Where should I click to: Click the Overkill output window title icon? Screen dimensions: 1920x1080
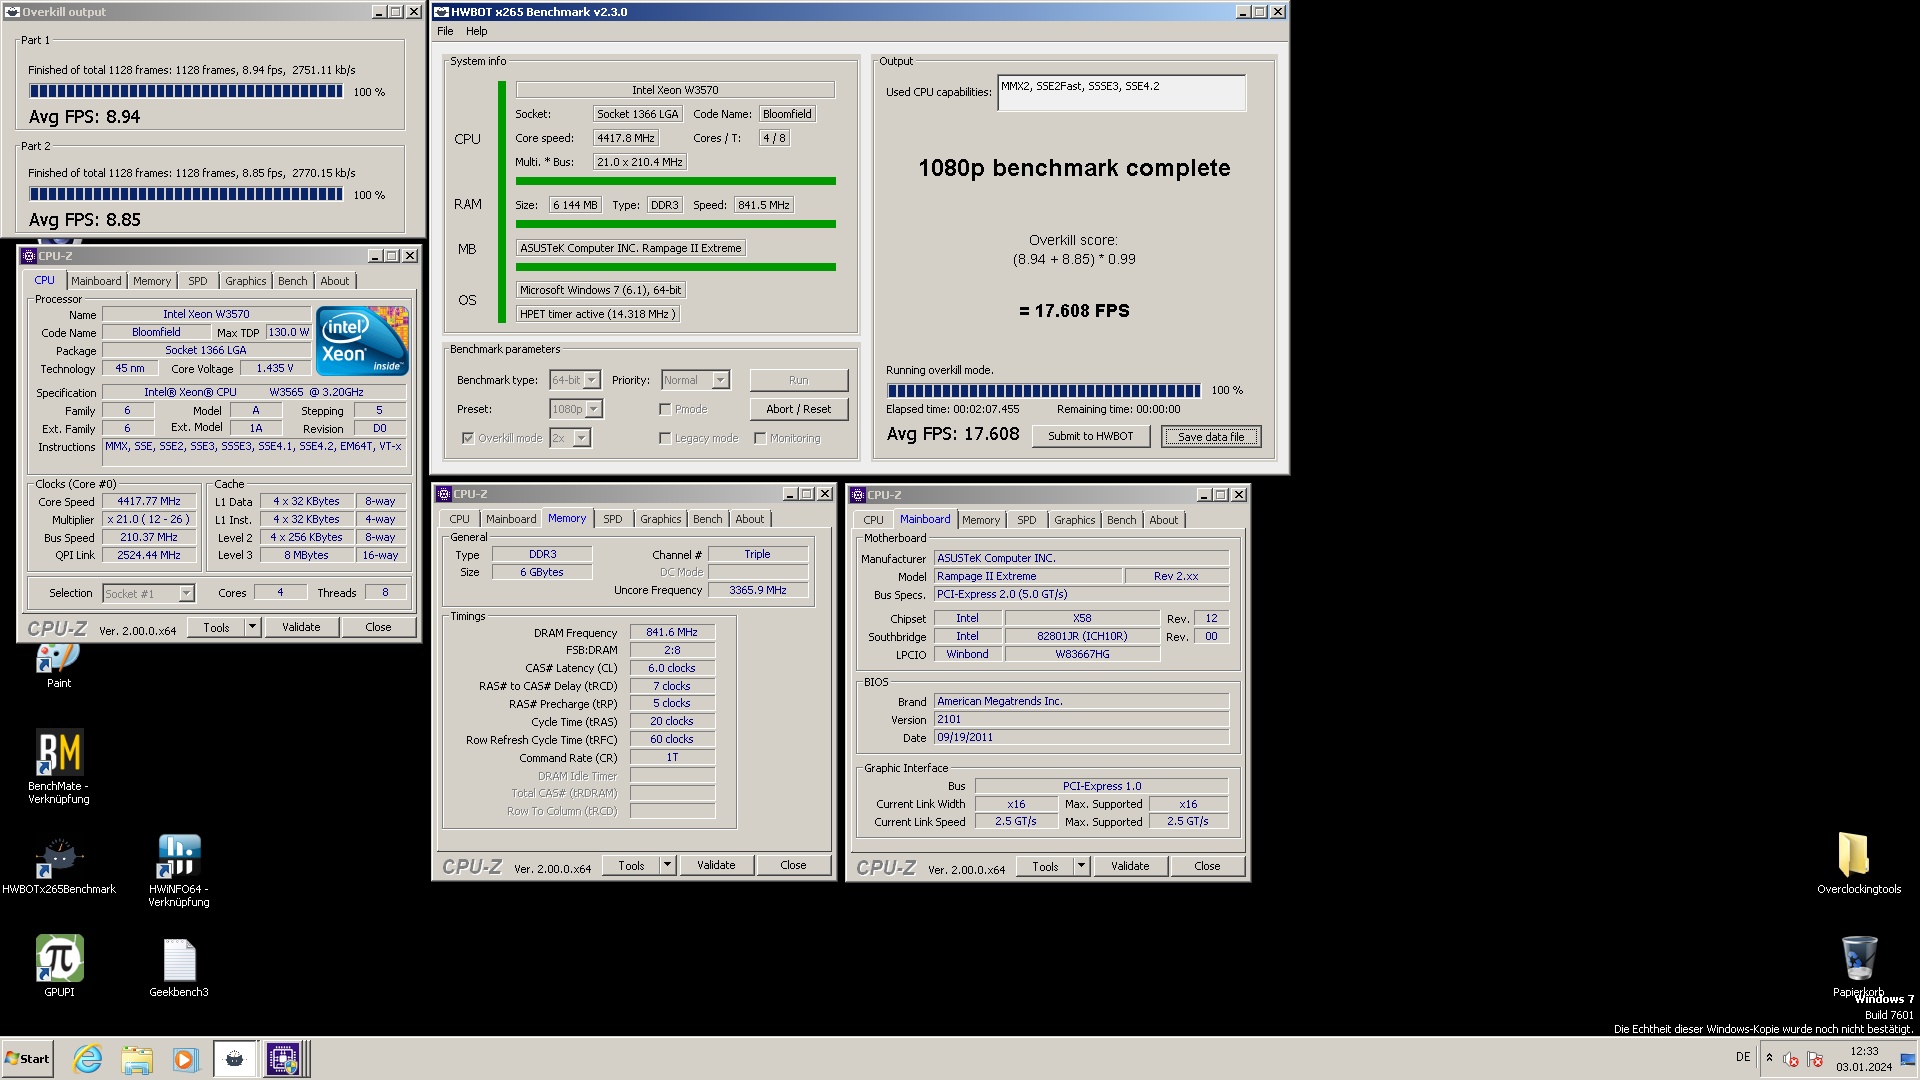pos(13,12)
